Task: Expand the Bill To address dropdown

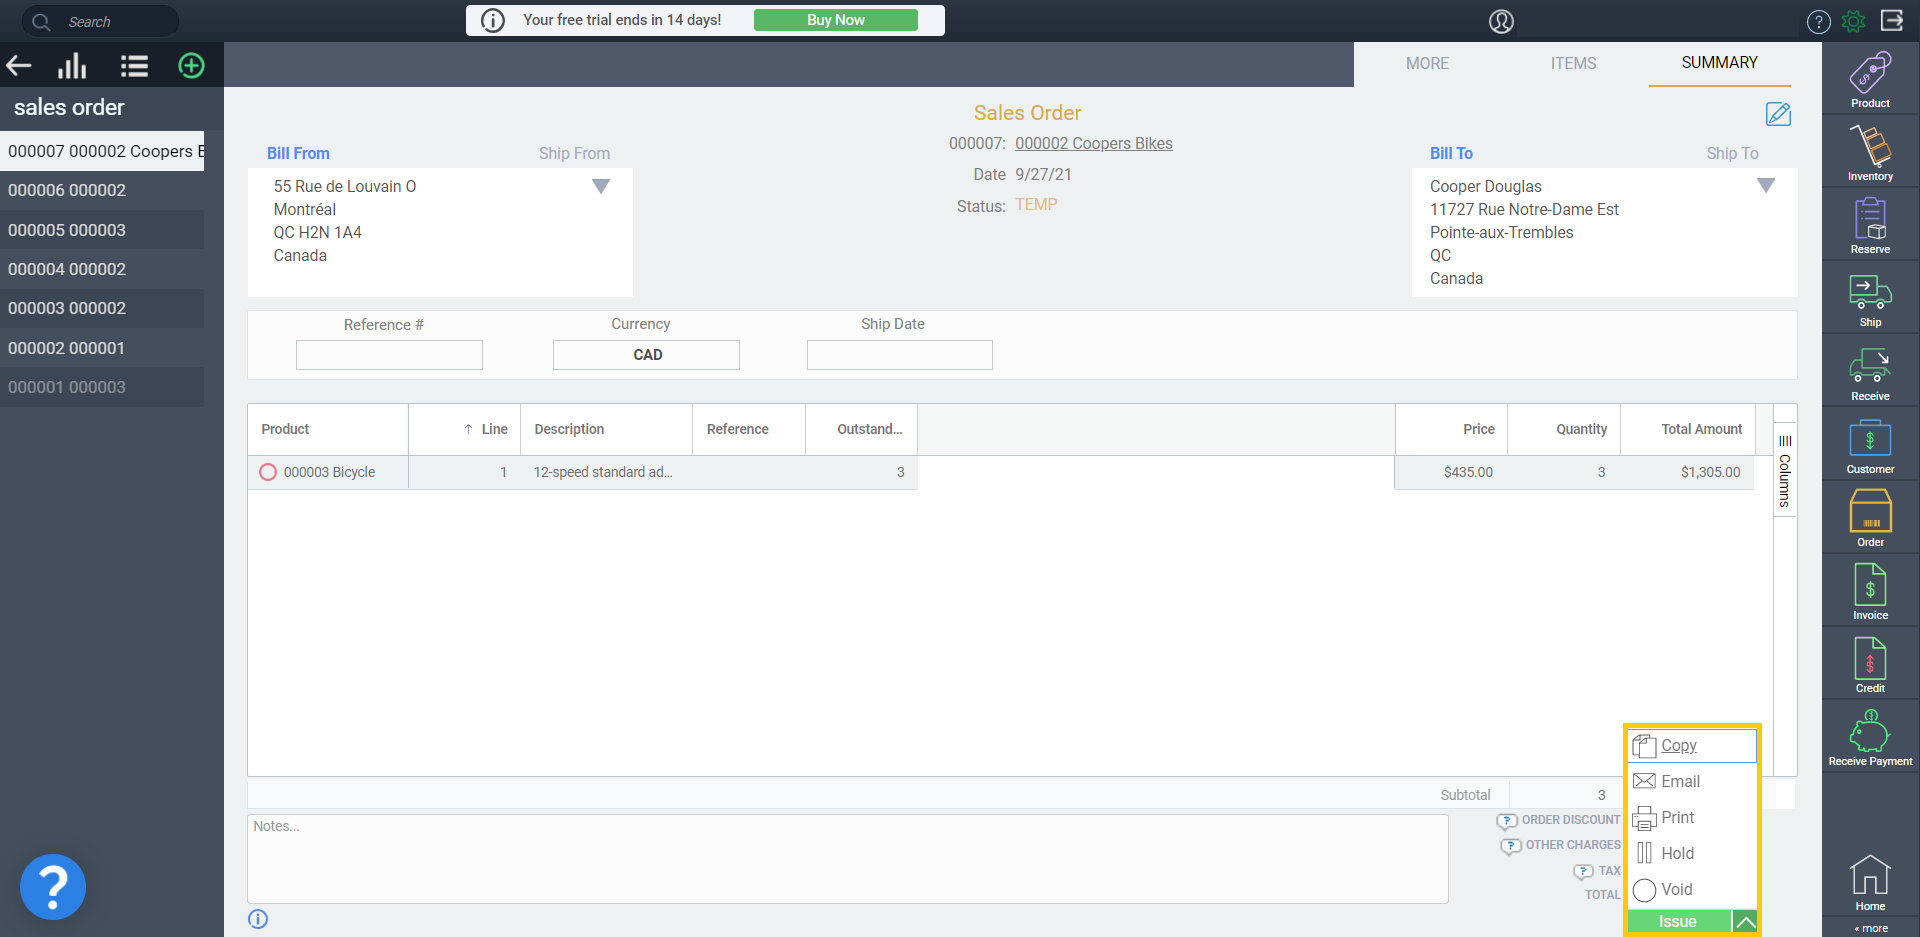Action: click(1766, 185)
